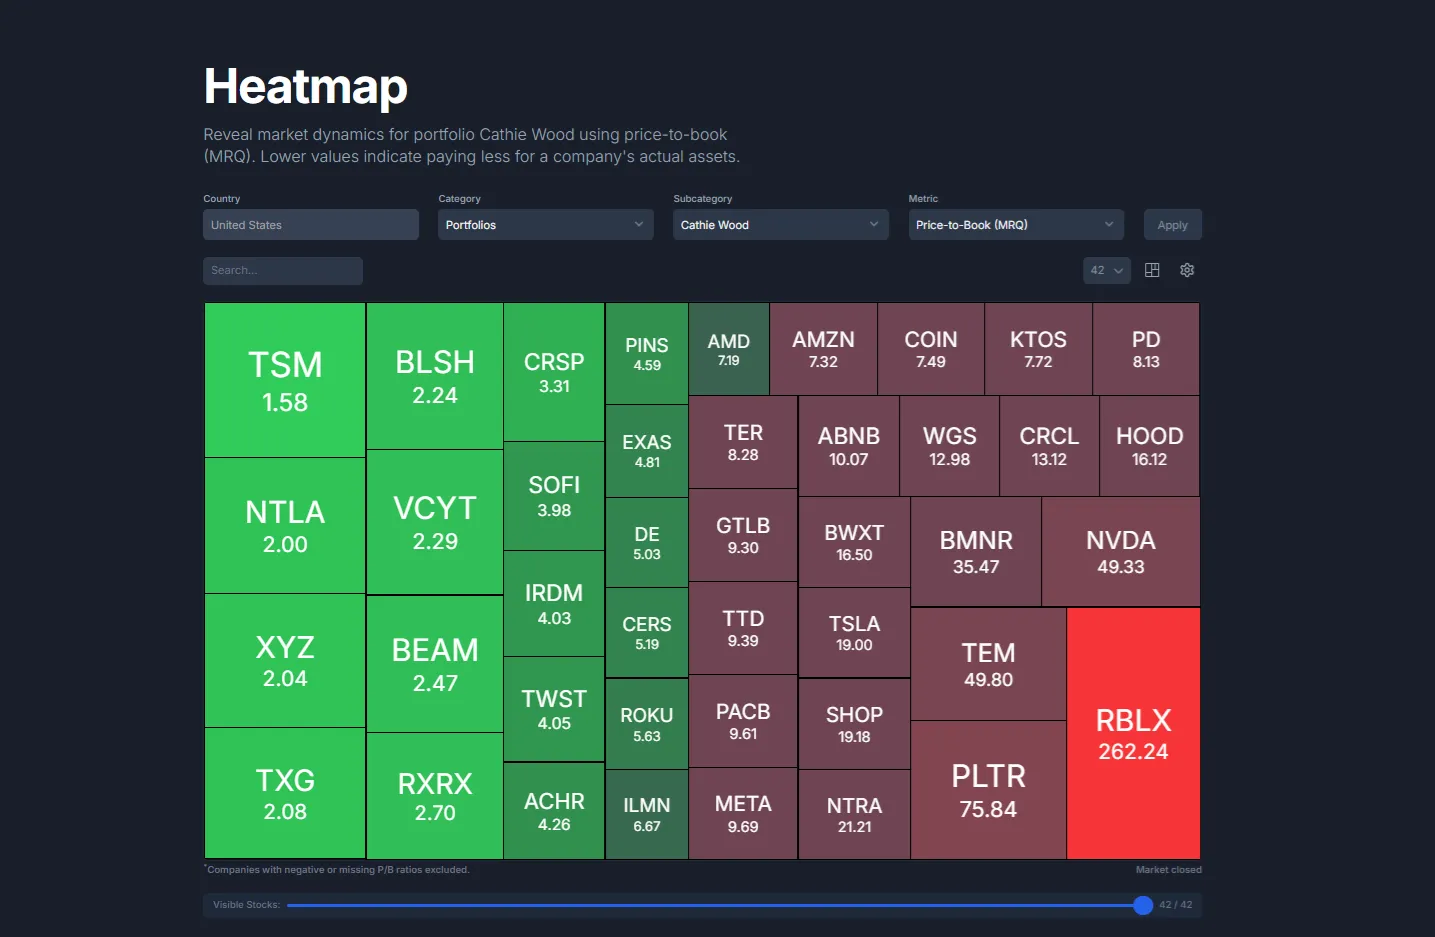Select the AMD tile
Image resolution: width=1435 pixels, height=937 pixels.
(728, 349)
